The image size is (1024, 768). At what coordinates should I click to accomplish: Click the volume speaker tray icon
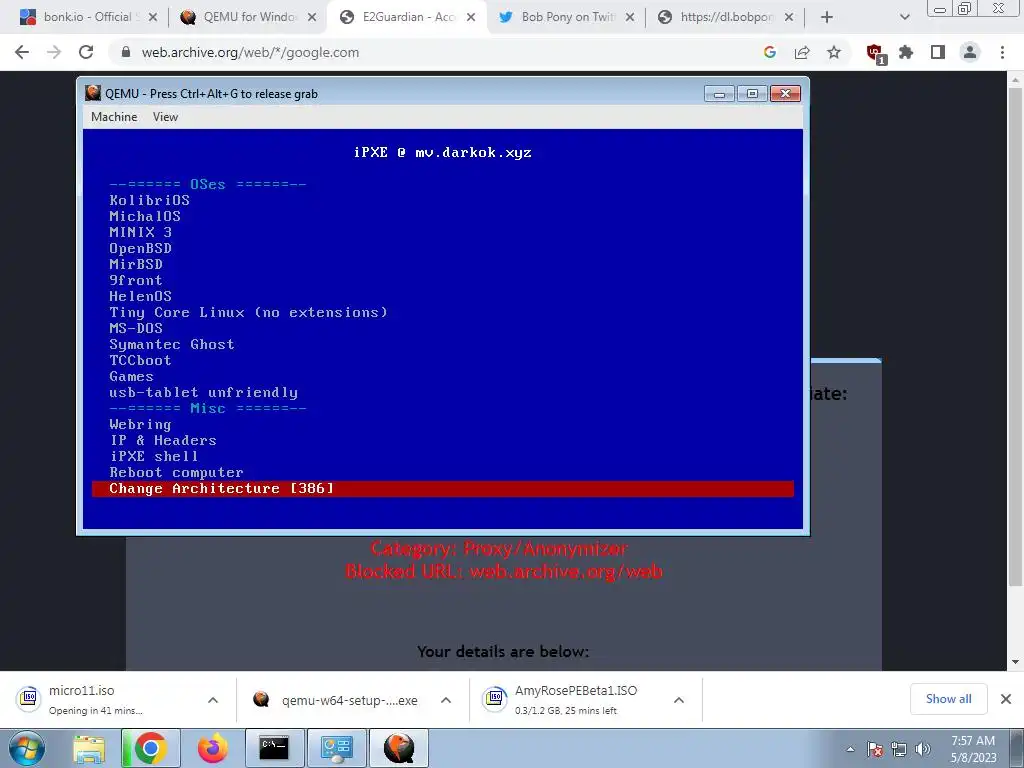point(922,749)
